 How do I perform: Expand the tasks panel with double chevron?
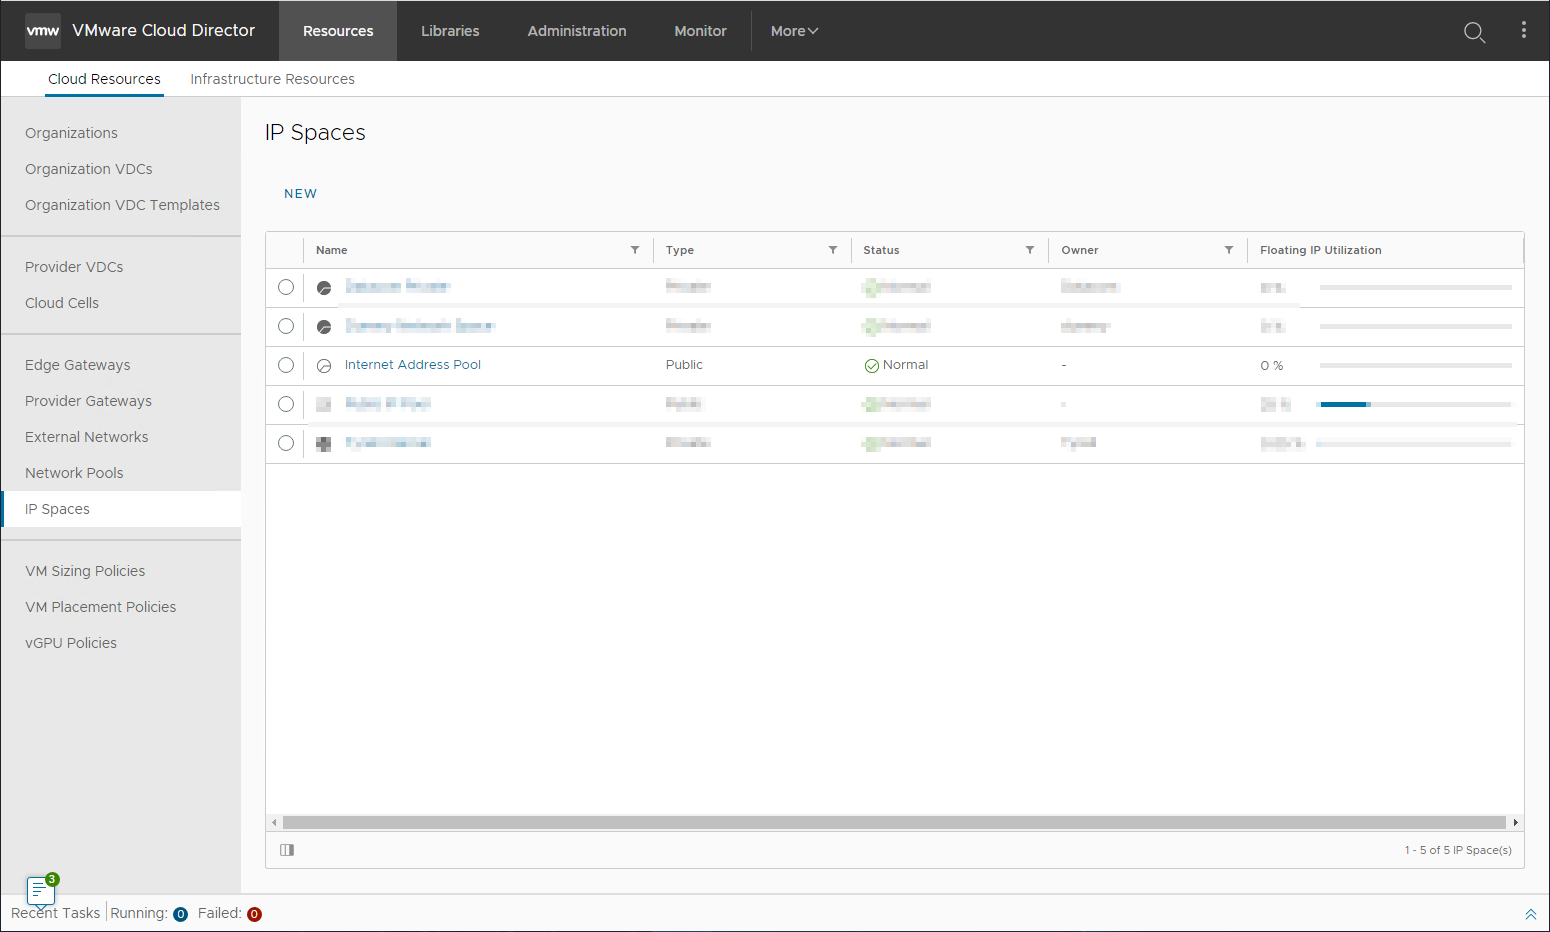[1530, 914]
